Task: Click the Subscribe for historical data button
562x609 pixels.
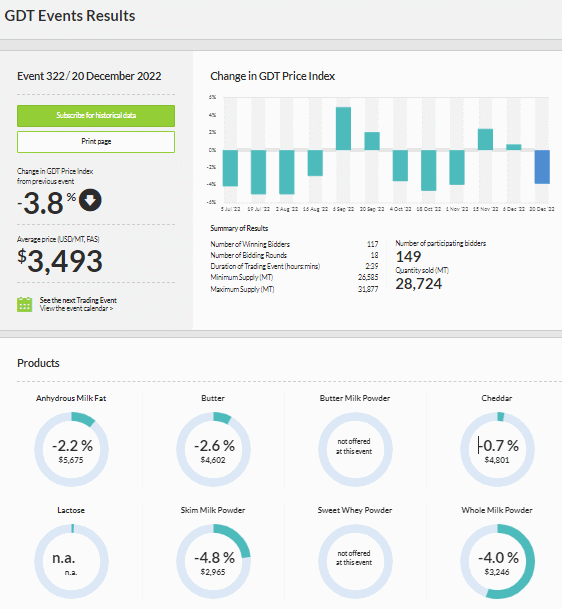Action: point(96,116)
